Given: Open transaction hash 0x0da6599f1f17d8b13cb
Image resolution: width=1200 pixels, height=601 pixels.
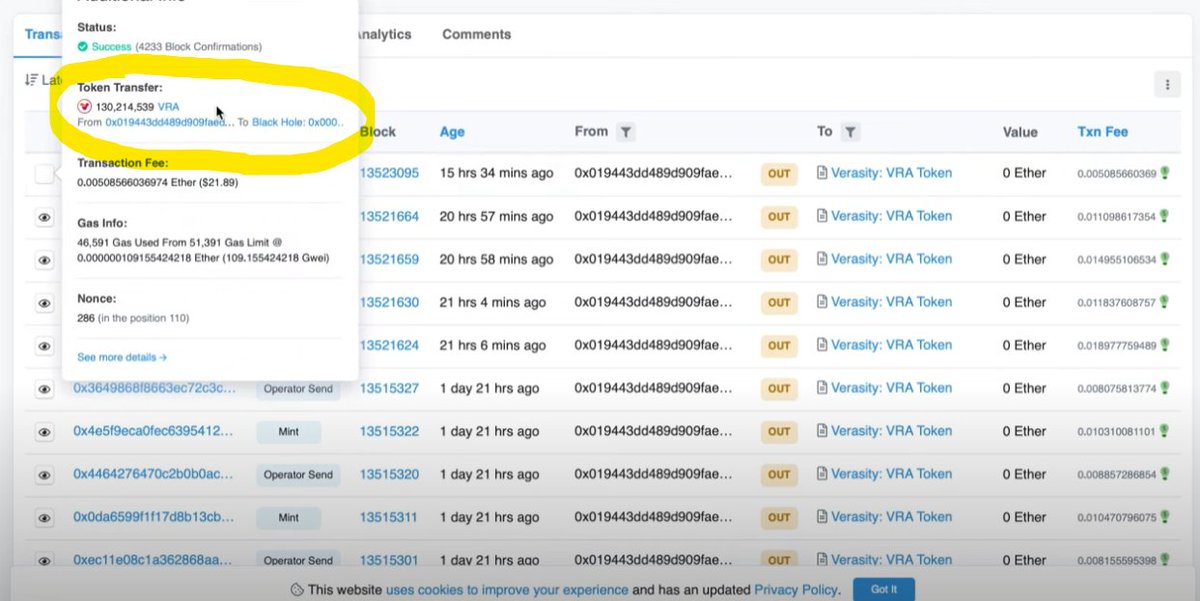Looking at the screenshot, I should pyautogui.click(x=154, y=517).
